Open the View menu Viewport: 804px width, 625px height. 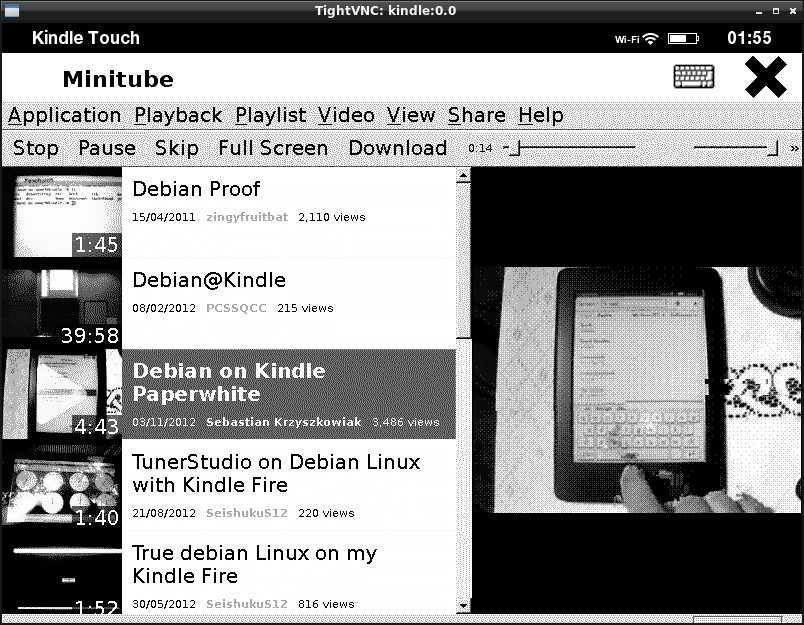tap(411, 115)
